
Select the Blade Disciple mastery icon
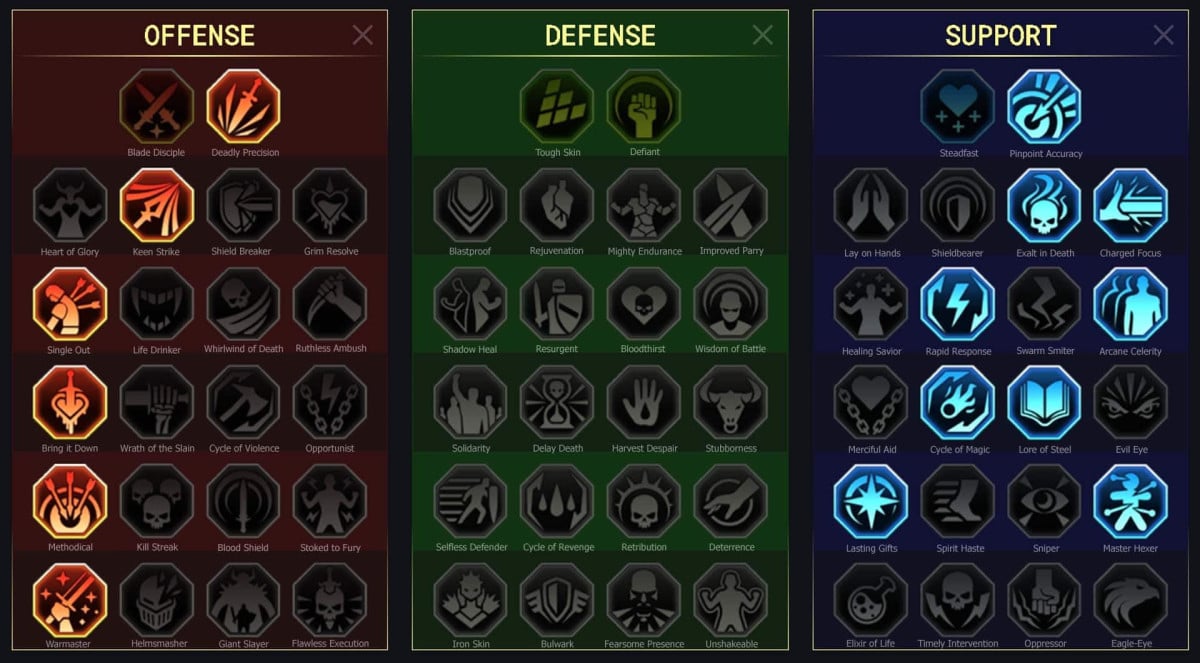(x=157, y=106)
